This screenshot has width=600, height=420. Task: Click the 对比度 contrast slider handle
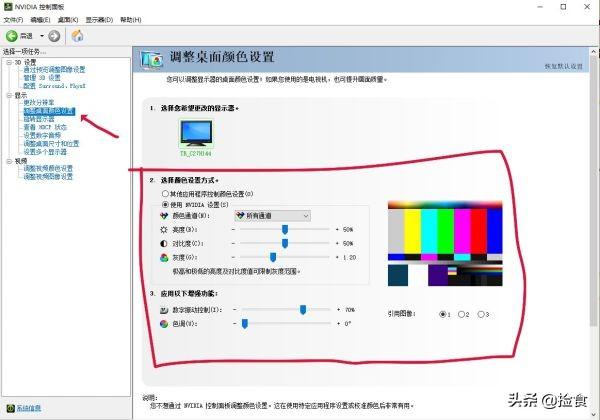(x=285, y=243)
